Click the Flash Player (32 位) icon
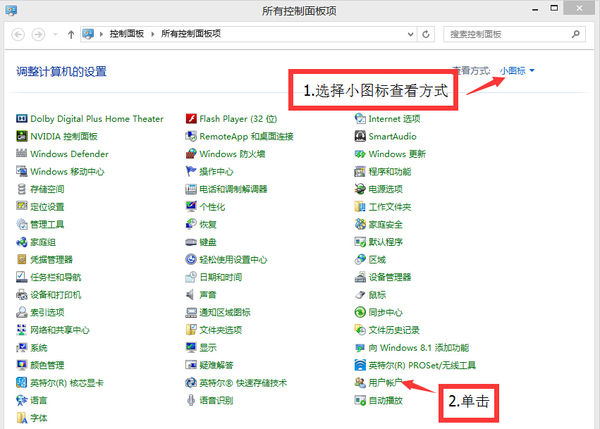The height and width of the screenshot is (429, 600). click(191, 119)
